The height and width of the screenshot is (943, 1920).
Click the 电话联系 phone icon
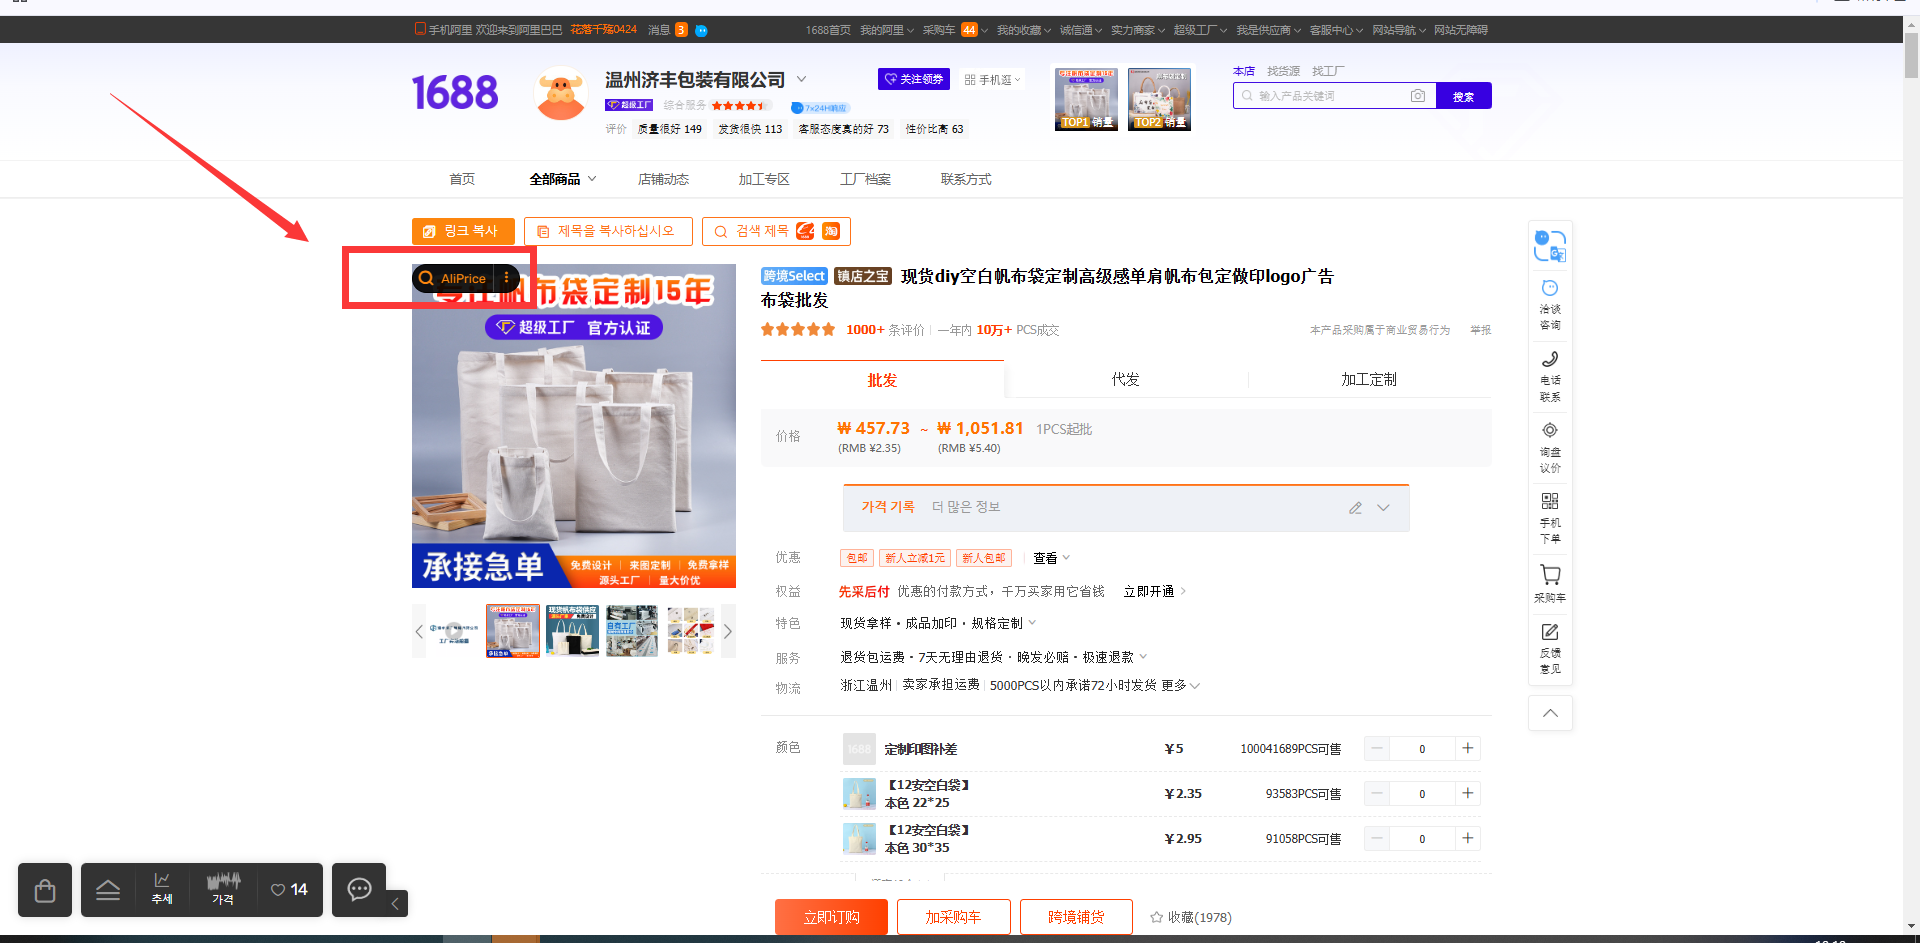point(1550,376)
